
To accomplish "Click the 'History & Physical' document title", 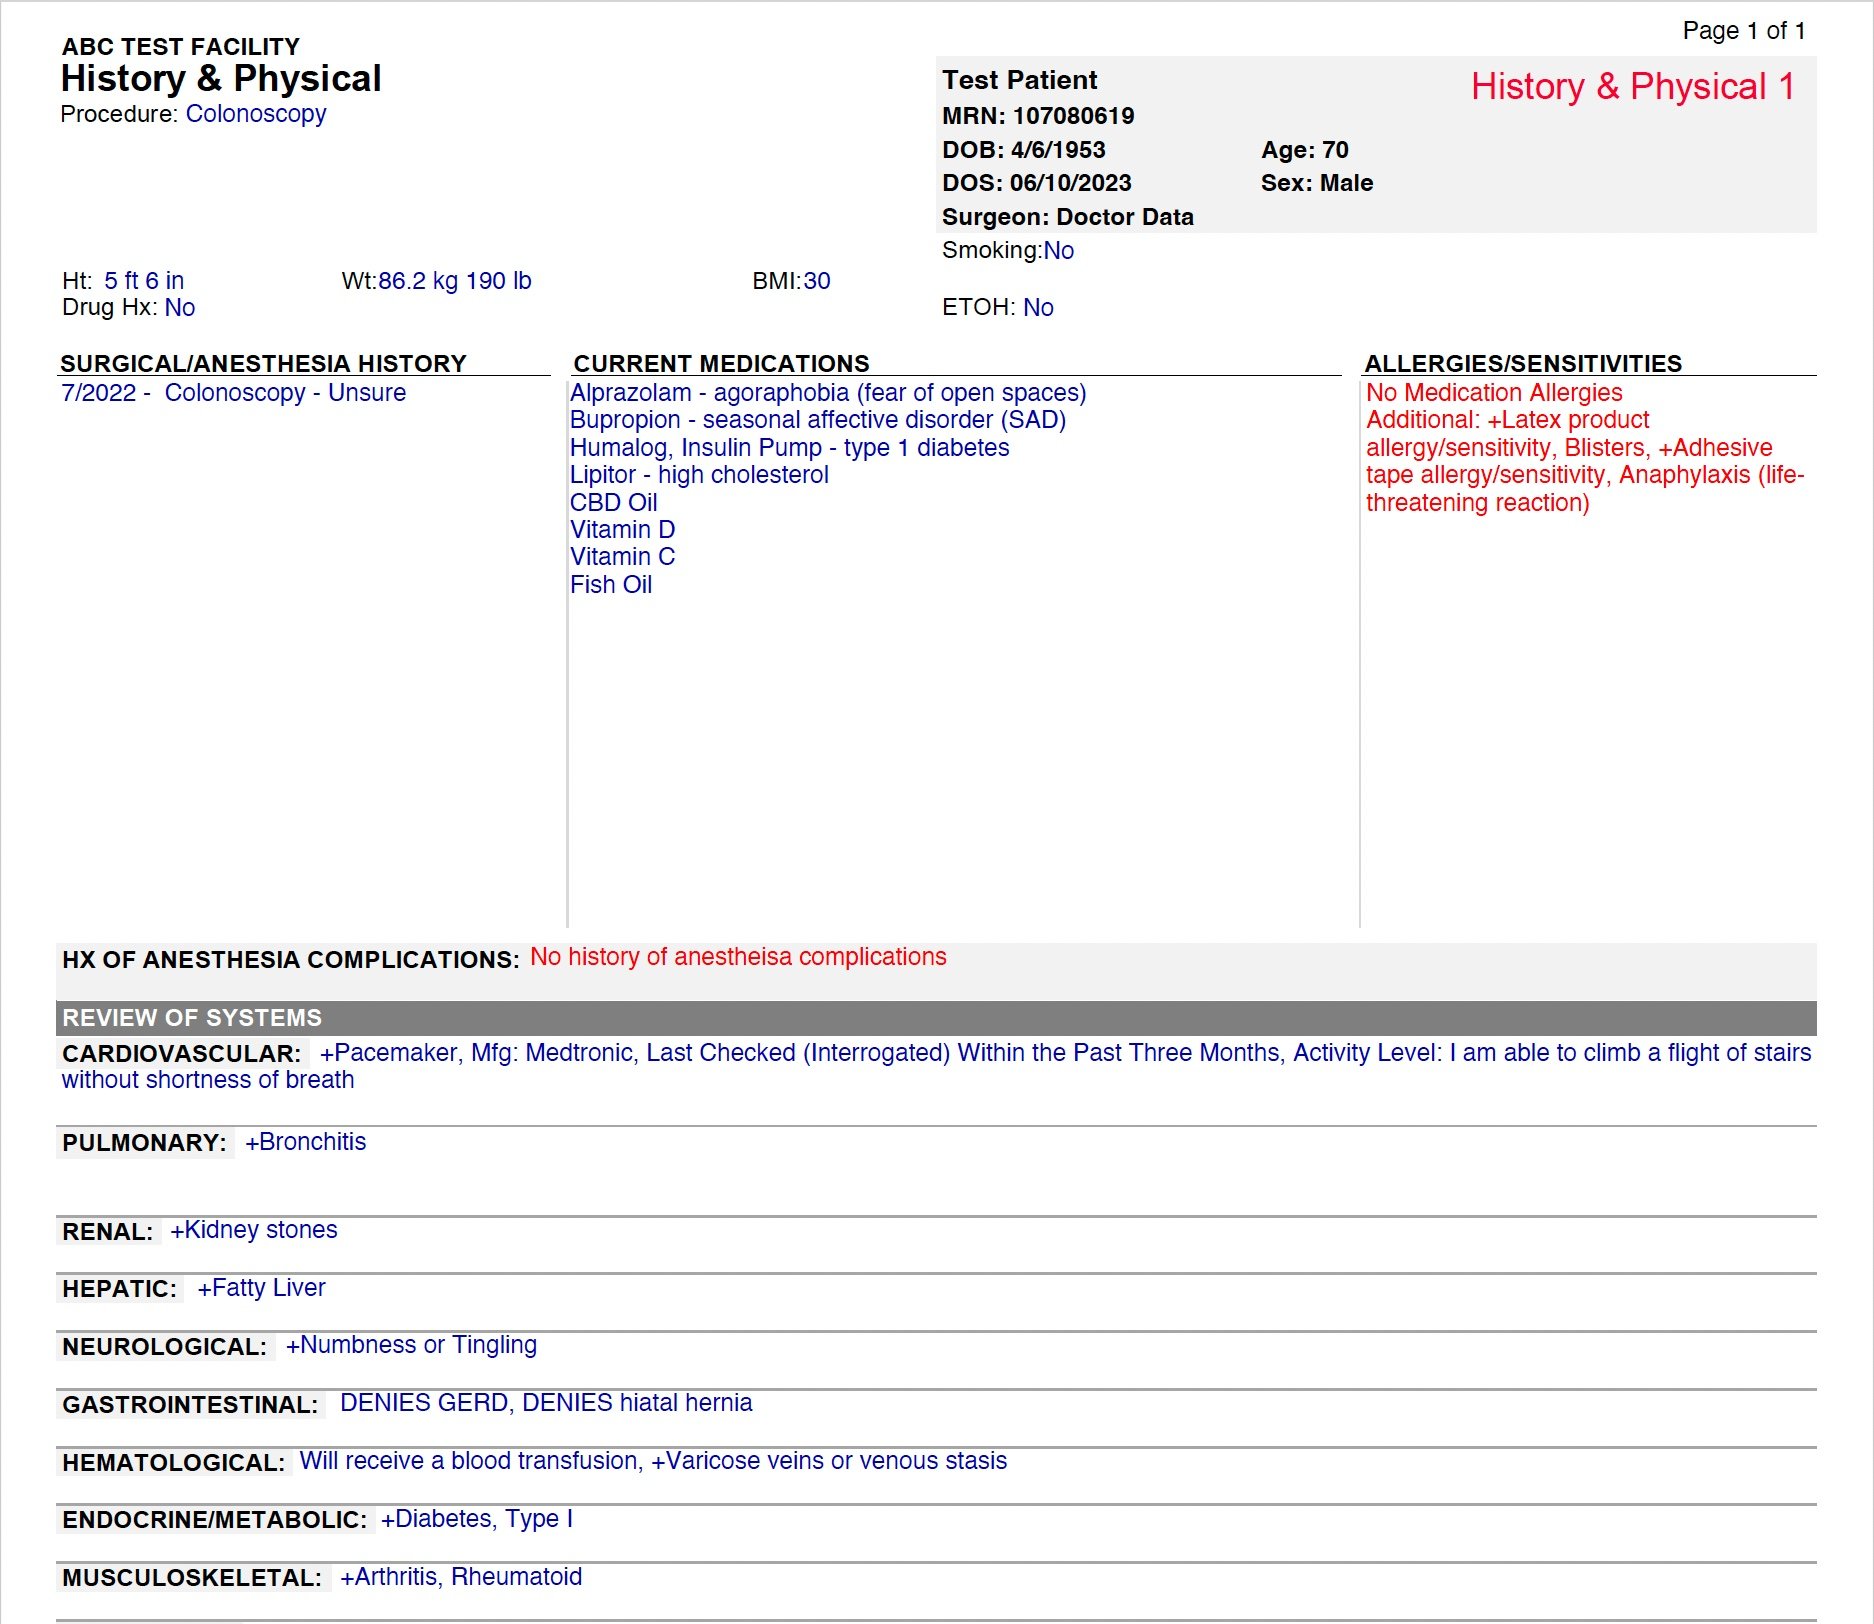I will (221, 78).
